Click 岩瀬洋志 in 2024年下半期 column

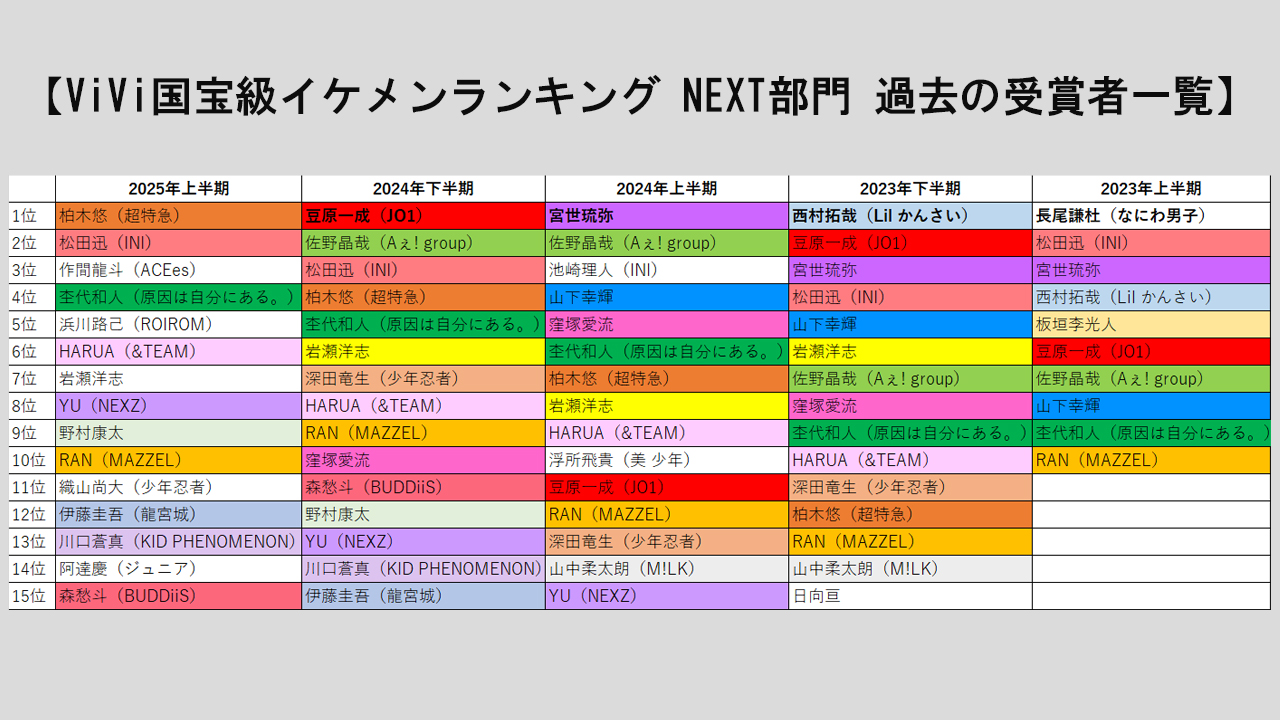click(x=423, y=351)
